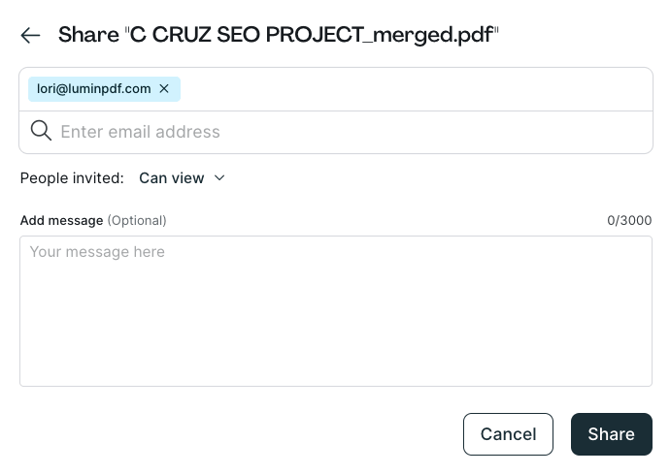Screen dimensions: 670x474
Task: Click the Add message label
Action: (x=61, y=220)
